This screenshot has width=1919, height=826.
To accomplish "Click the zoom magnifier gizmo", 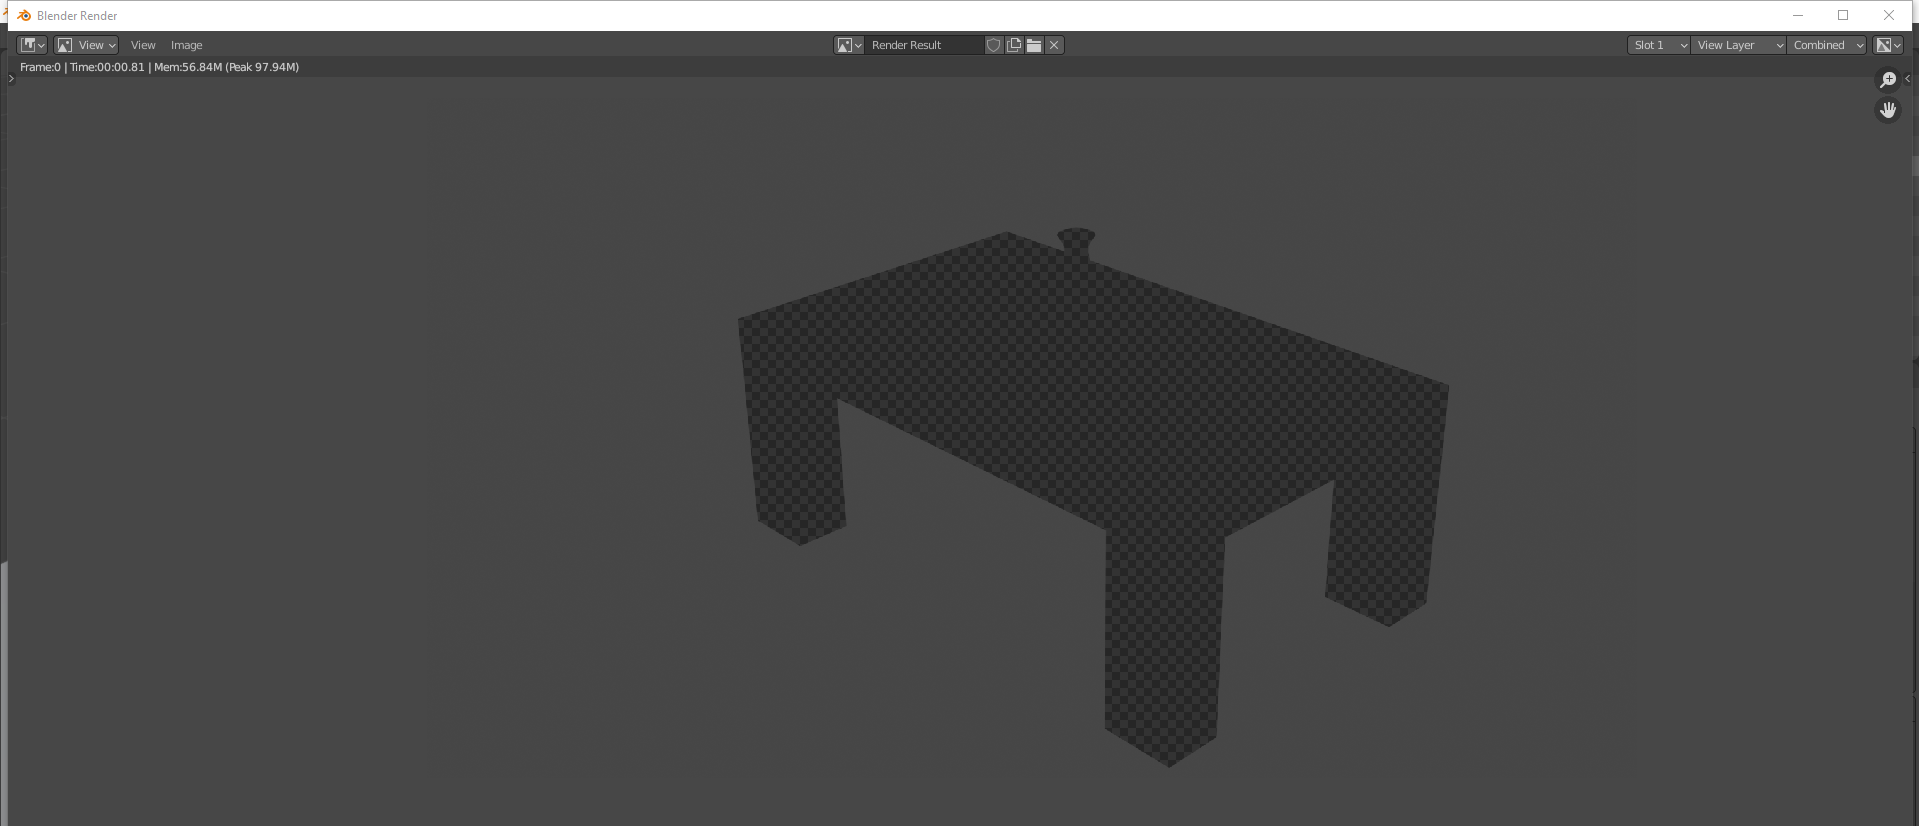I will 1888,80.
